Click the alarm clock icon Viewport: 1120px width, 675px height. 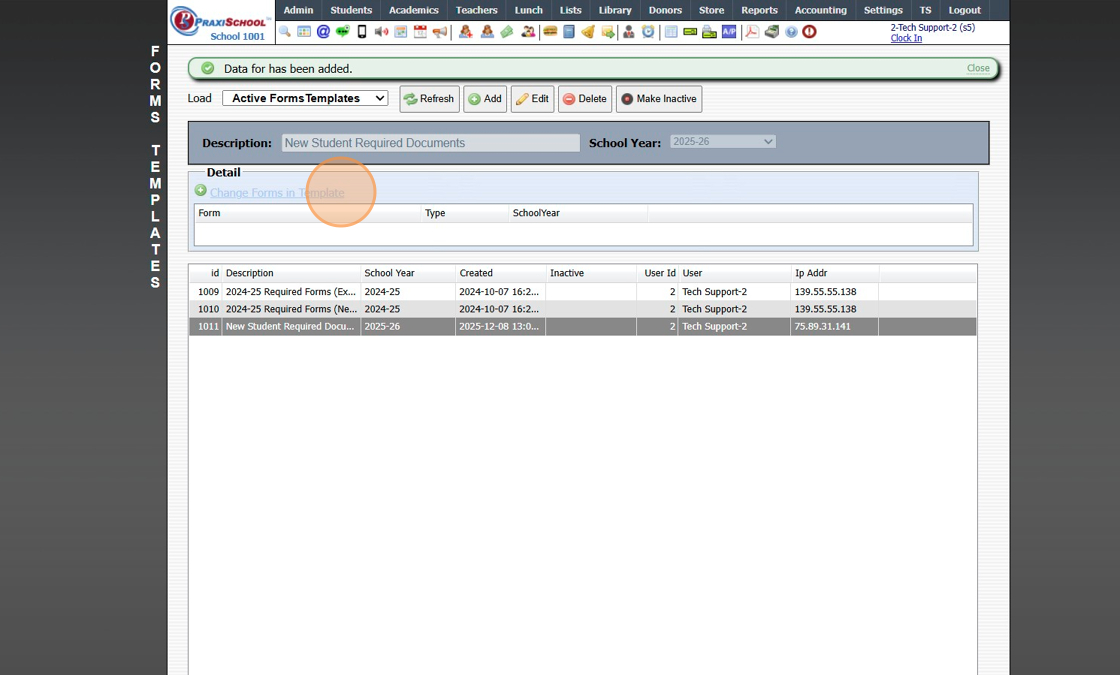(648, 31)
